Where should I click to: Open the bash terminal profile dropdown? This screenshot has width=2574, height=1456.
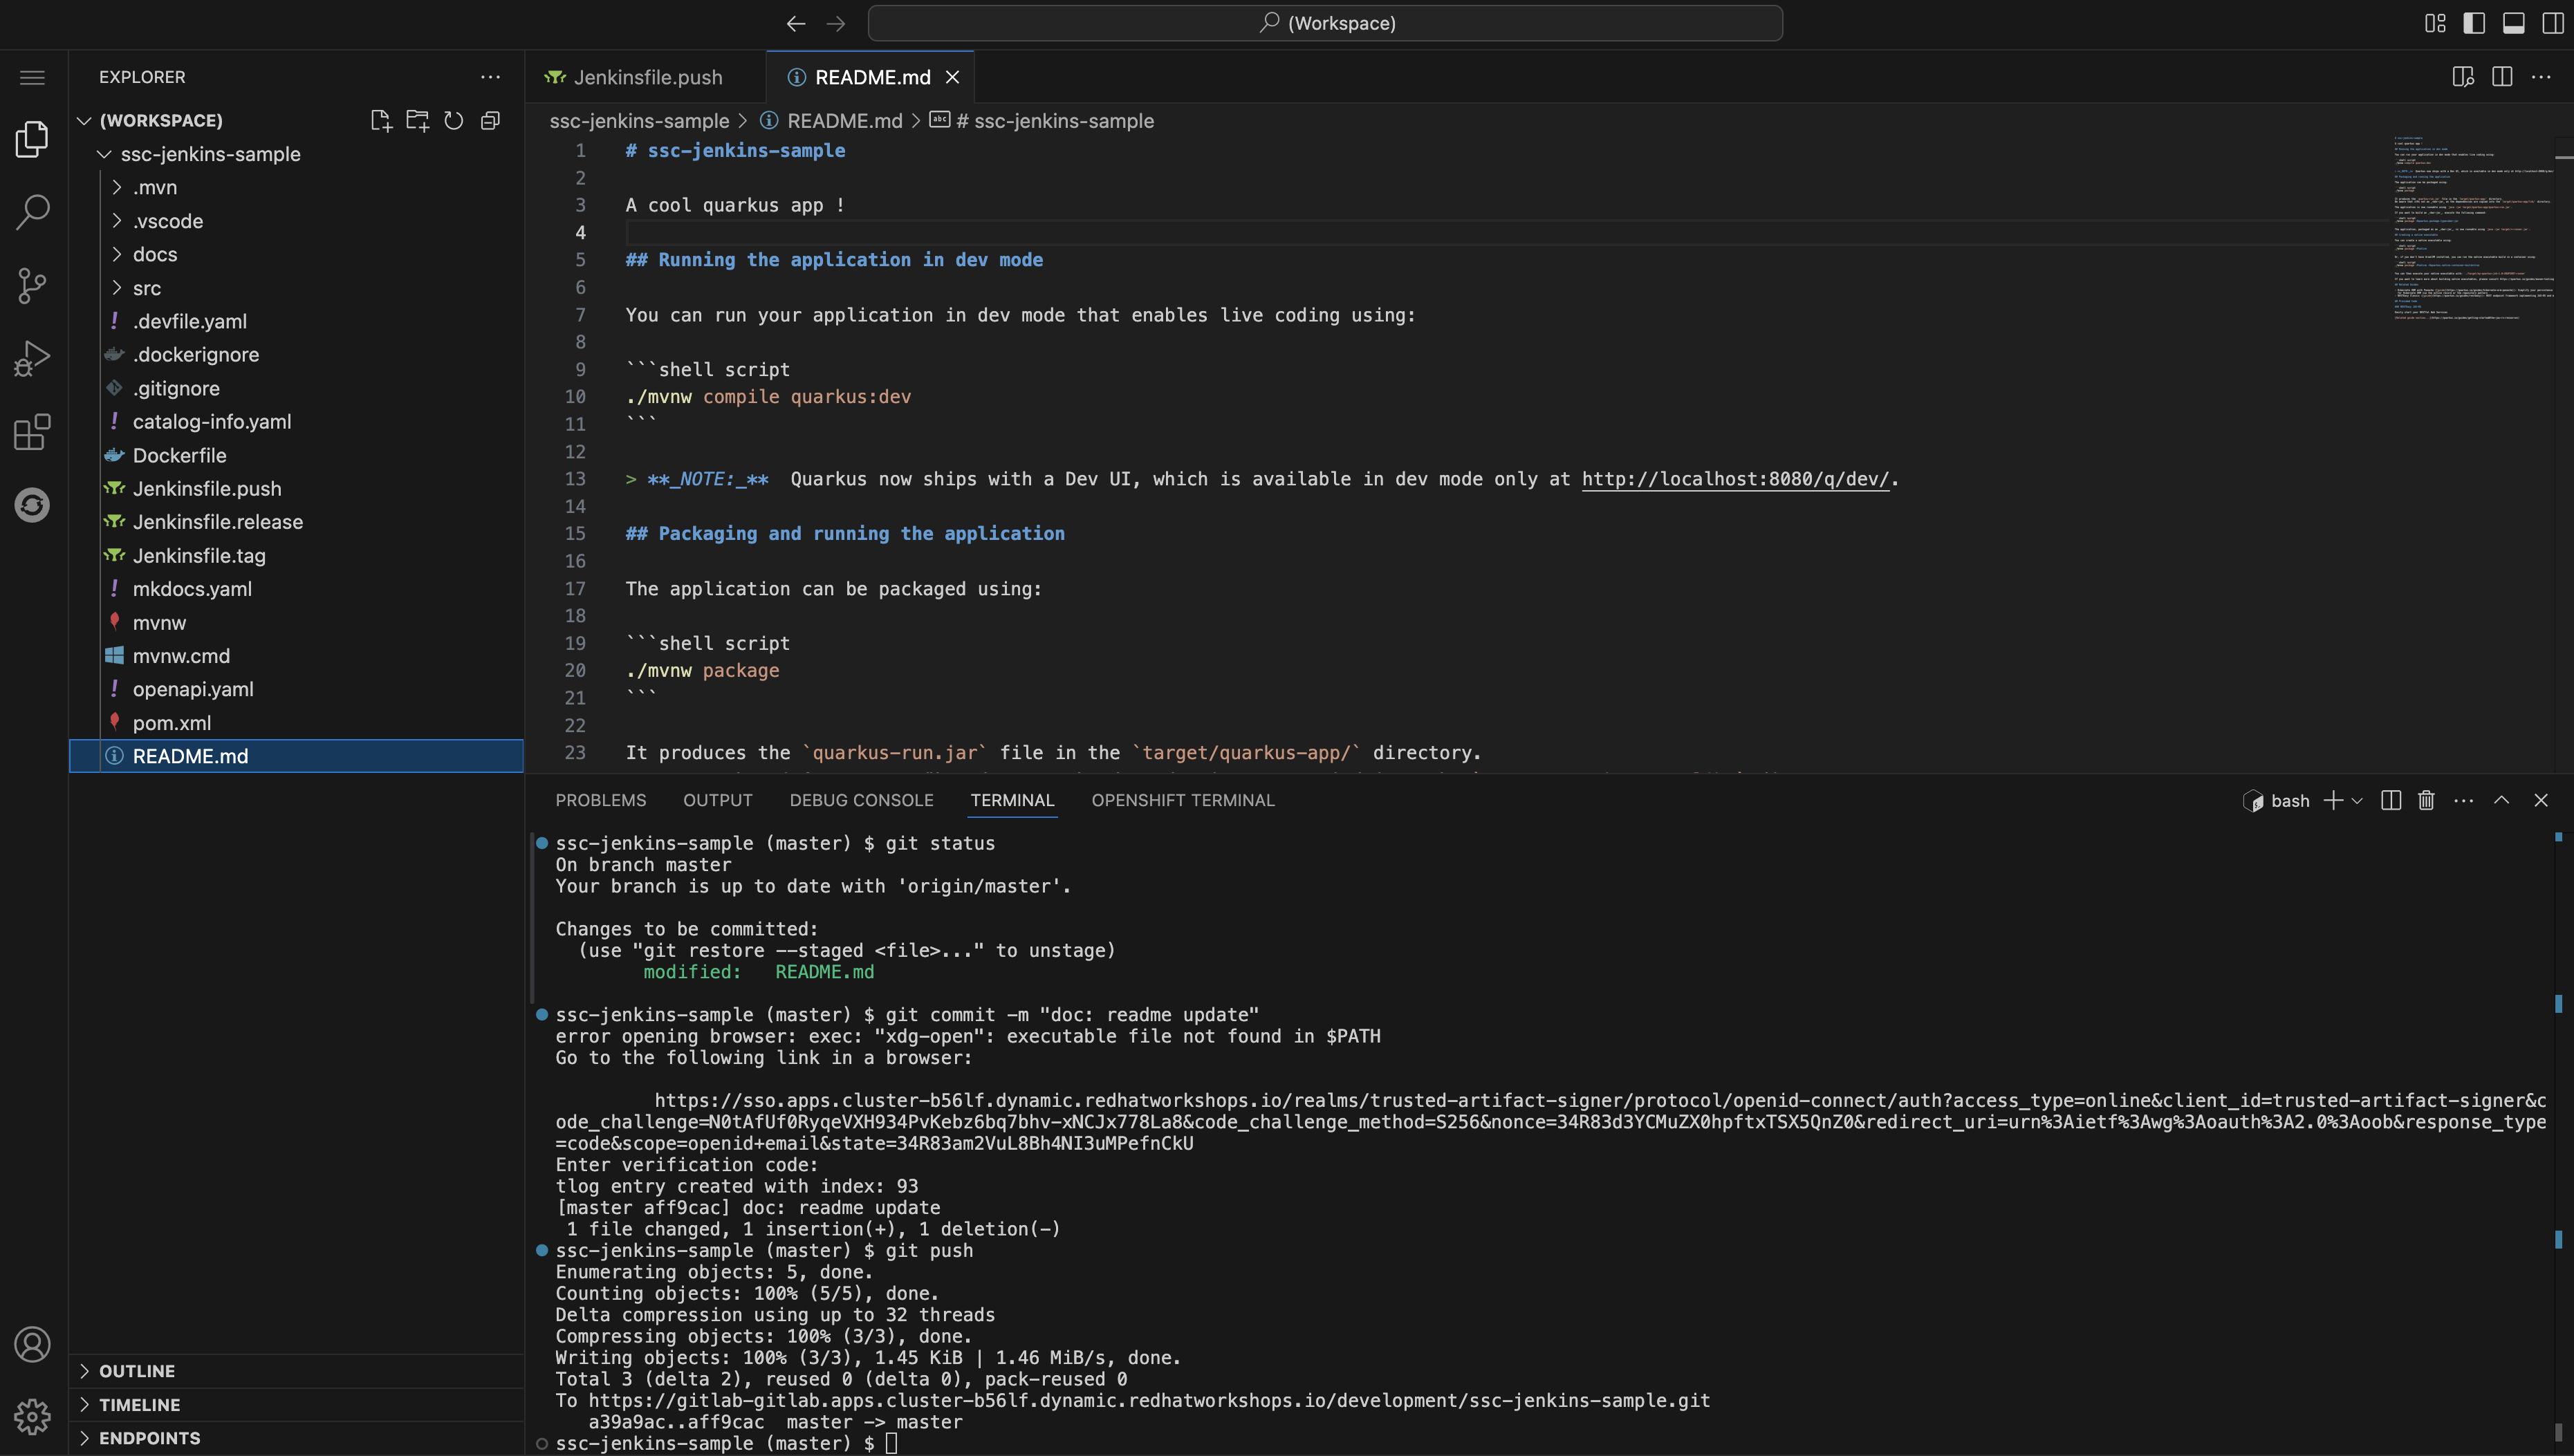pyautogui.click(x=2357, y=800)
